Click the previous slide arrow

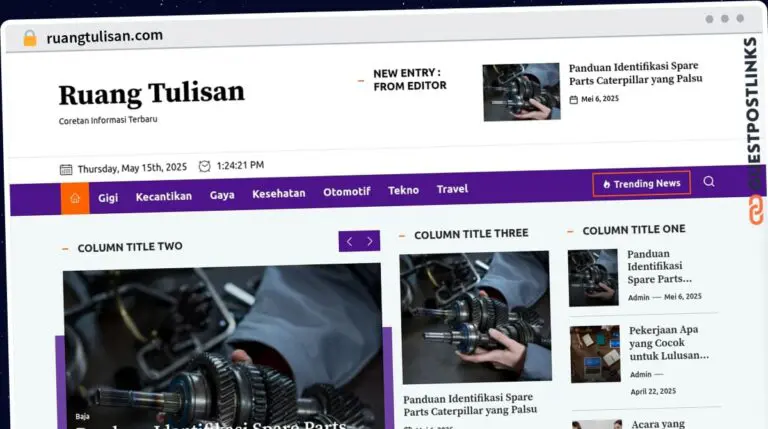(349, 241)
